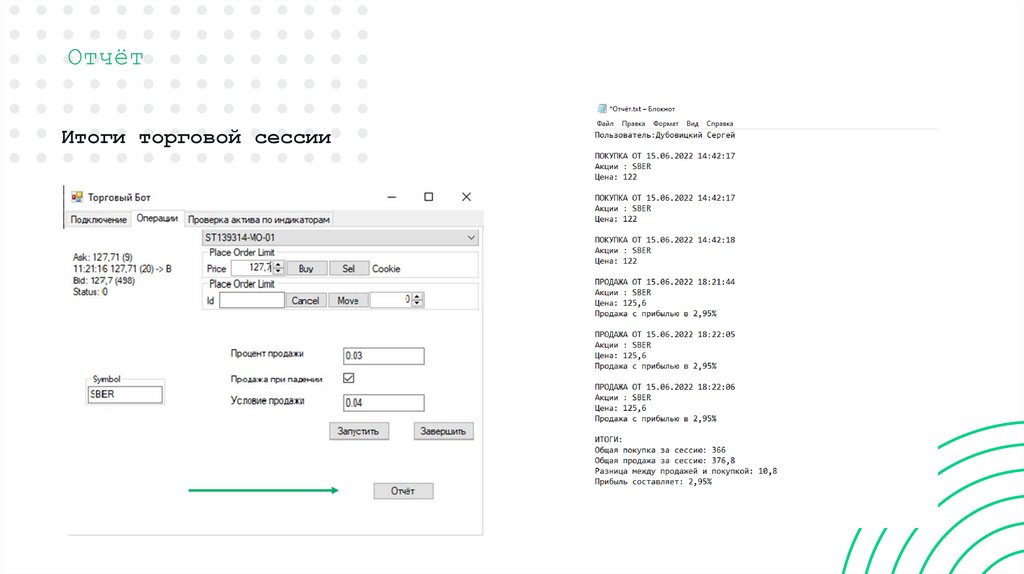The height and width of the screenshot is (574, 1024).
Task: Click the Move order button
Action: [x=347, y=300]
